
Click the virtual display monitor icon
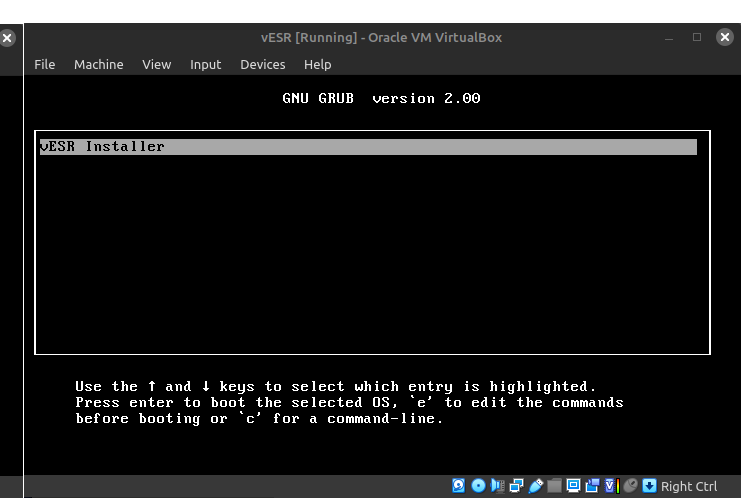tap(573, 486)
